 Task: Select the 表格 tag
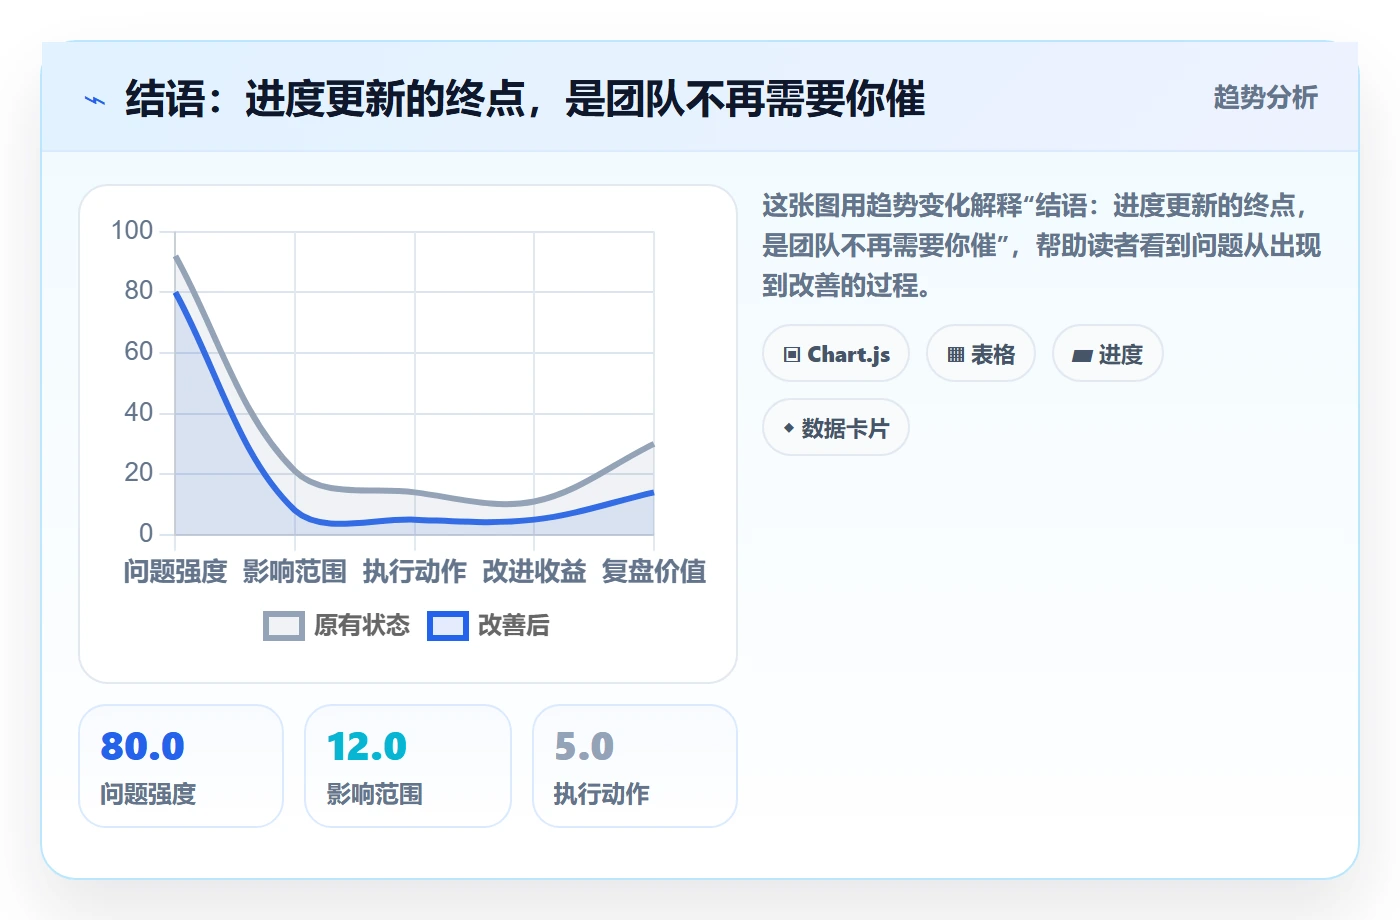pos(981,354)
